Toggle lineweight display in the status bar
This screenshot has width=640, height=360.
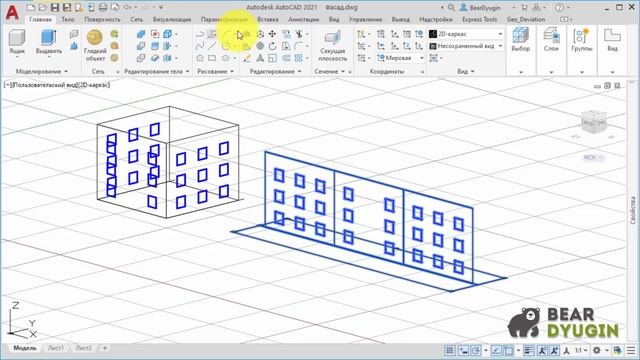[529, 351]
